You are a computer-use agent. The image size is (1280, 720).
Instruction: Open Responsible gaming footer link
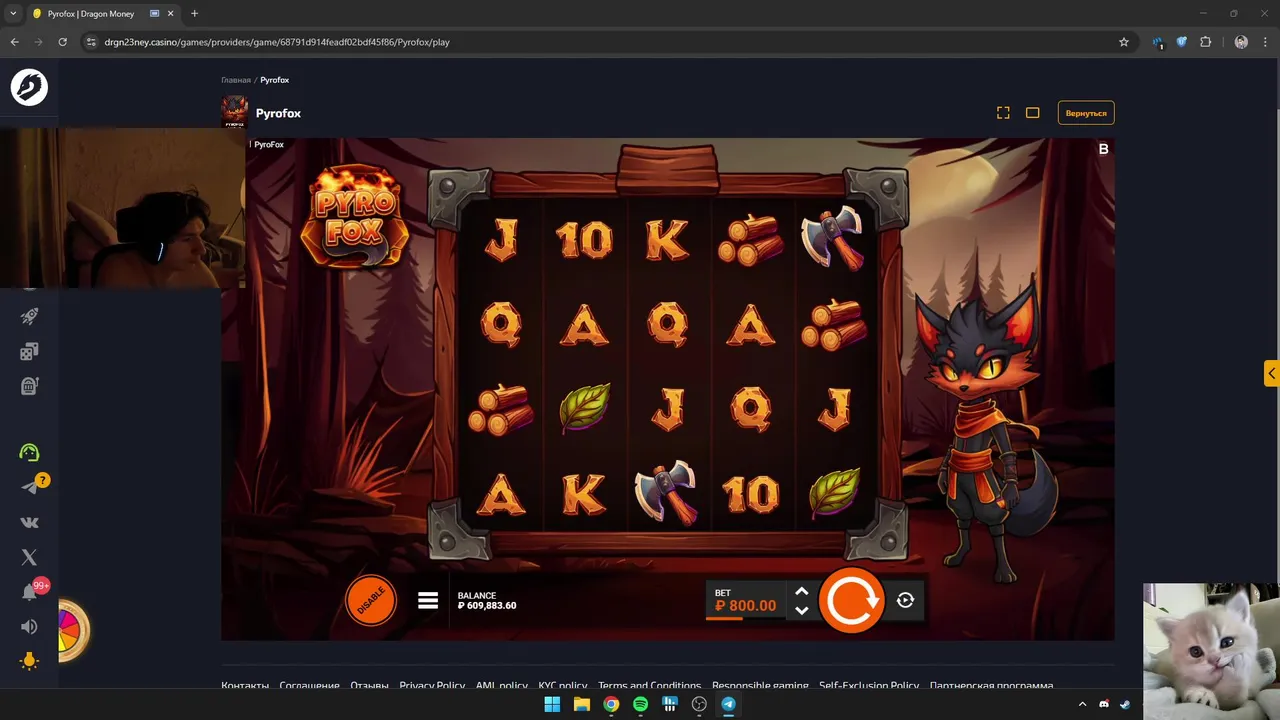(x=760, y=686)
